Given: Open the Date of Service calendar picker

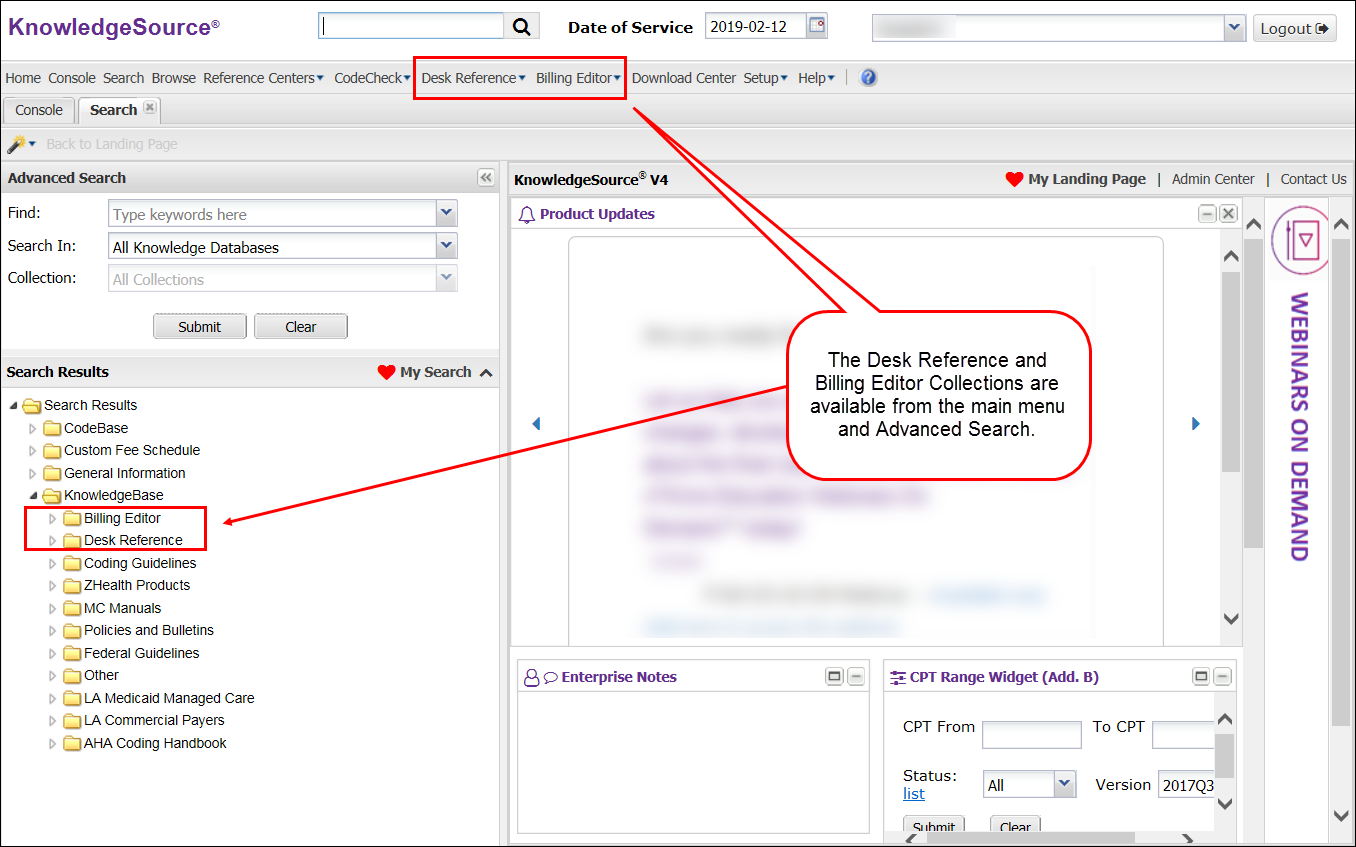Looking at the screenshot, I should (817, 27).
